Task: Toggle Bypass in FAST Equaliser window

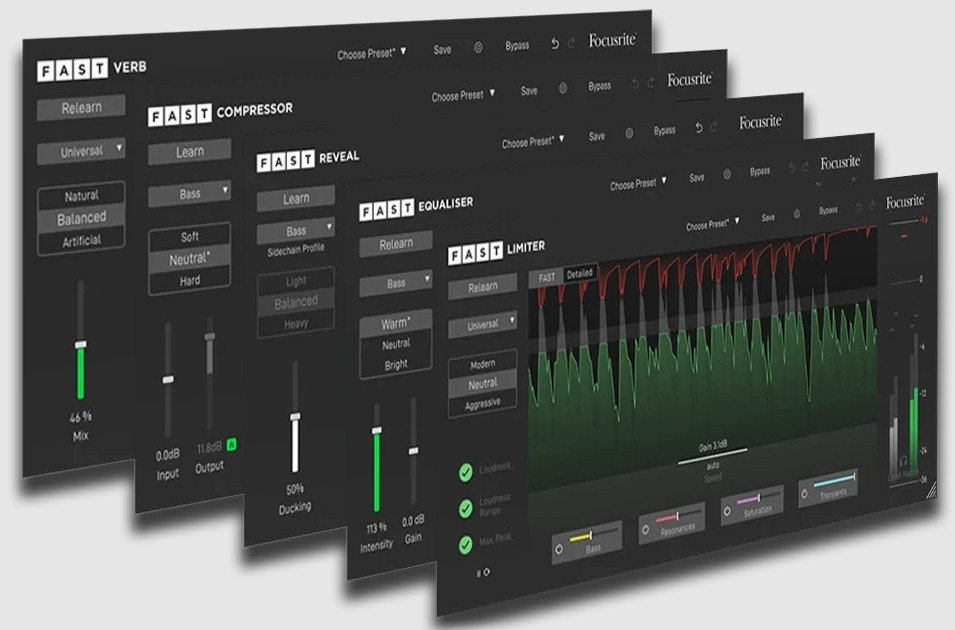Action: tap(759, 171)
